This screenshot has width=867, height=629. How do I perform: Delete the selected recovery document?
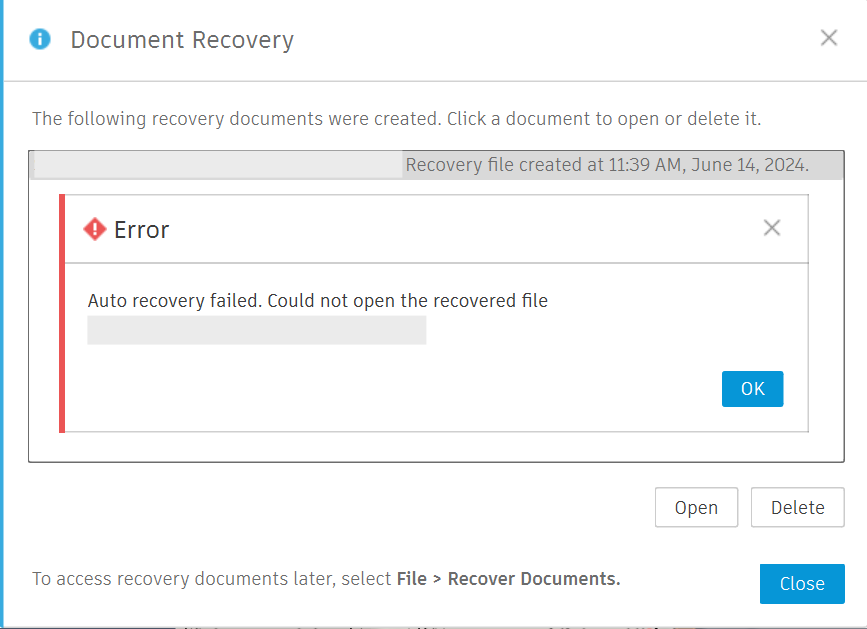797,507
